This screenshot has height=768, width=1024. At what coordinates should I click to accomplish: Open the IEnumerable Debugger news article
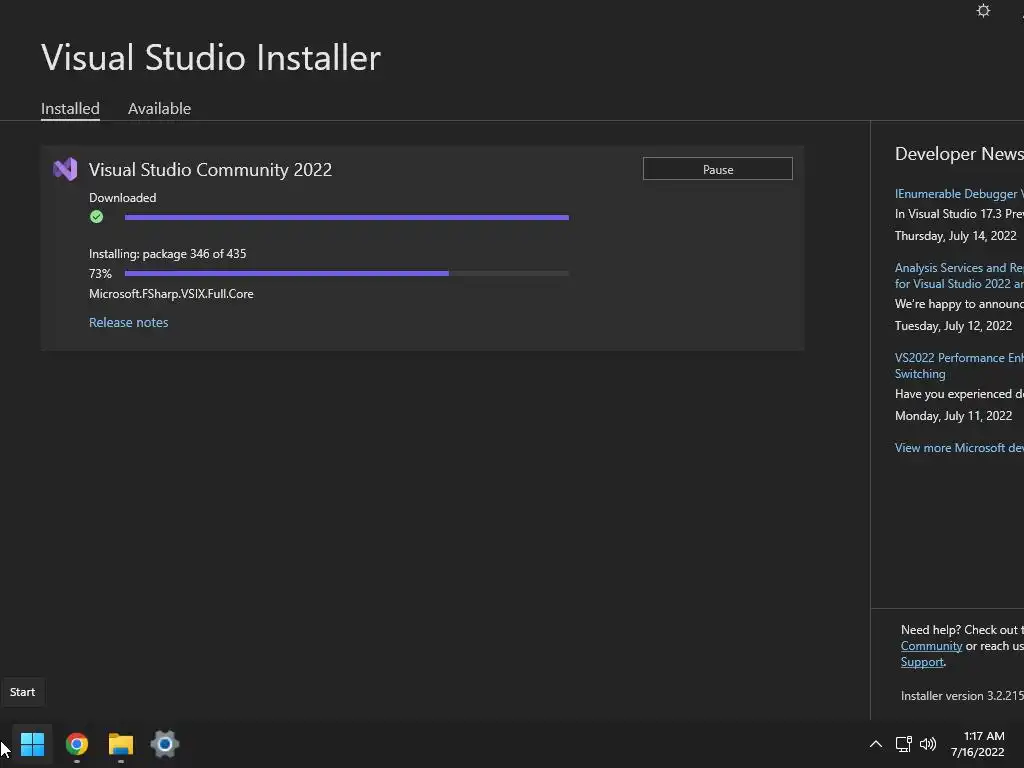pyautogui.click(x=958, y=193)
